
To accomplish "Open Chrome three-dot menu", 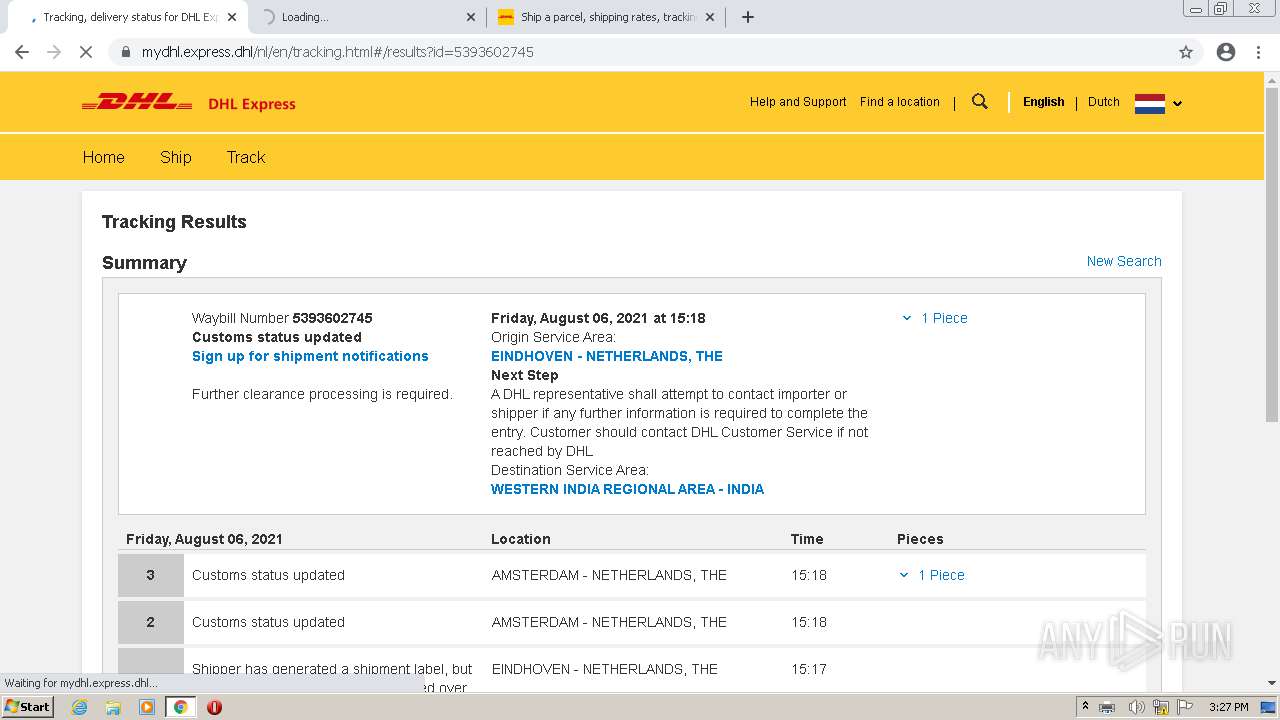I will click(1258, 52).
